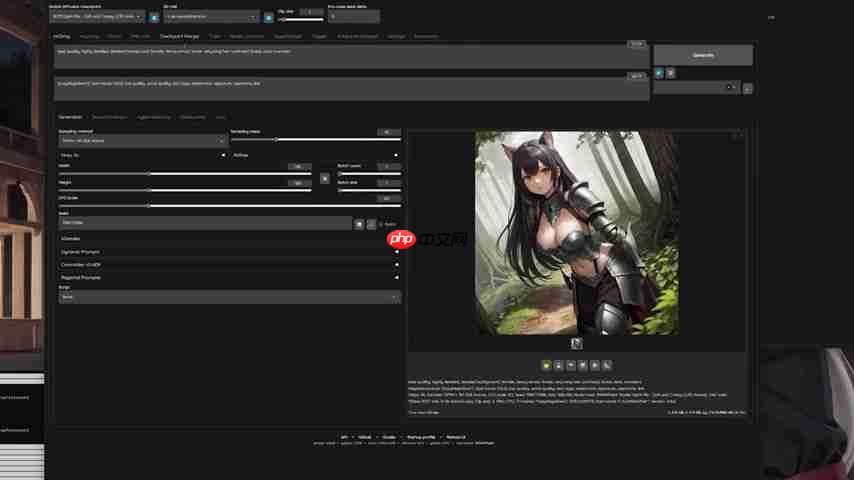The height and width of the screenshot is (480, 854).
Task: Adjust the Width slider
Action: coord(185,174)
